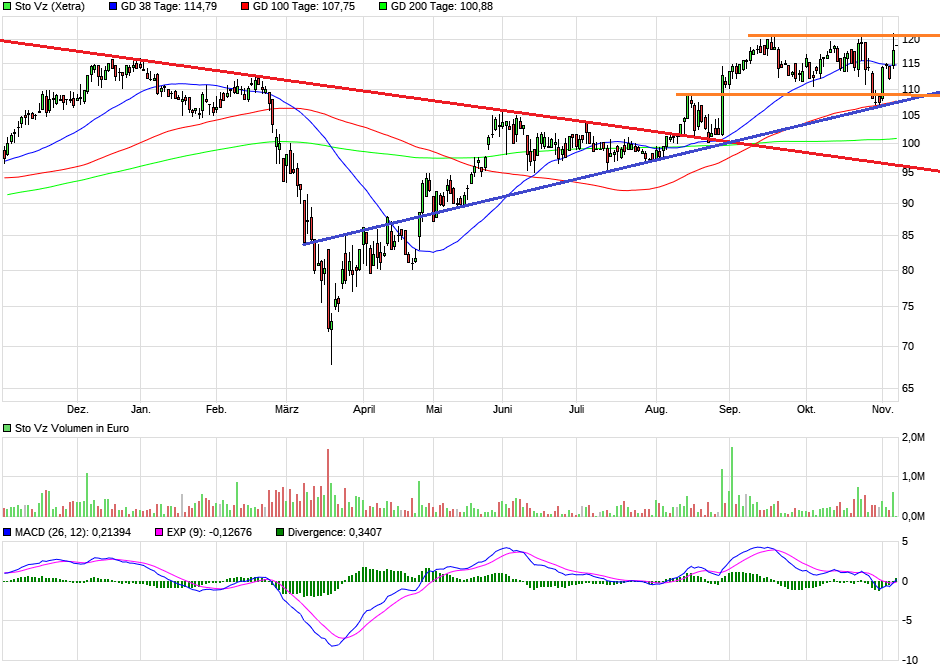Click the tallest red volume bar
Screen dimensions: 940x670
click(x=327, y=480)
